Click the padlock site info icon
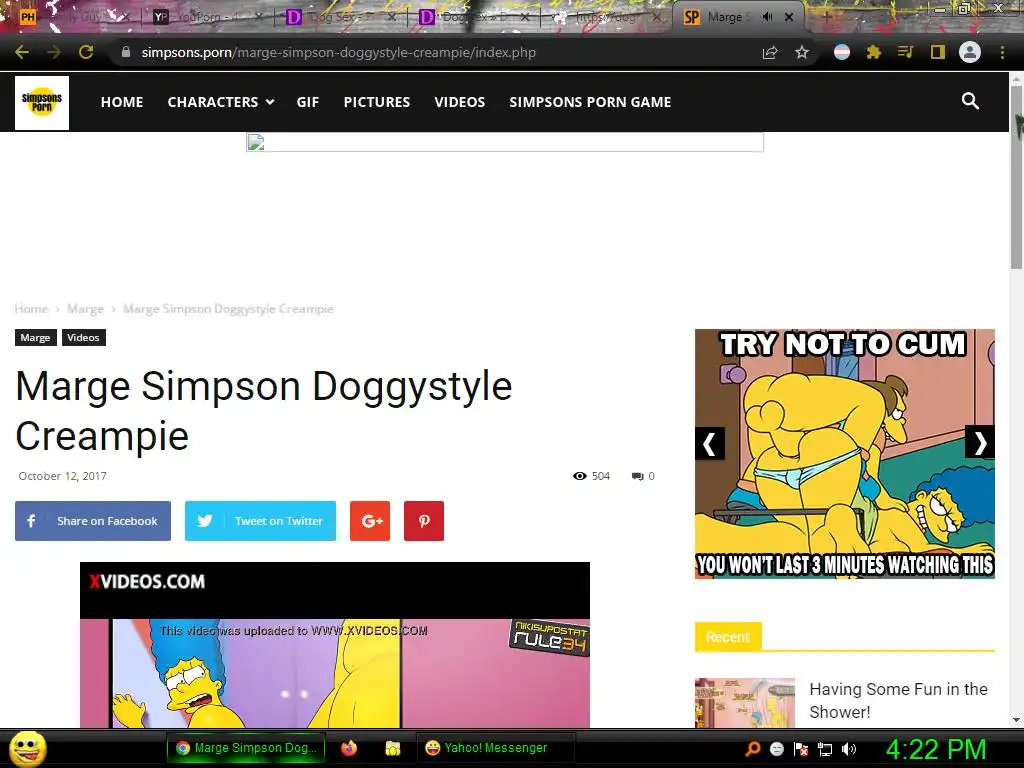The image size is (1024, 768). coord(126,52)
